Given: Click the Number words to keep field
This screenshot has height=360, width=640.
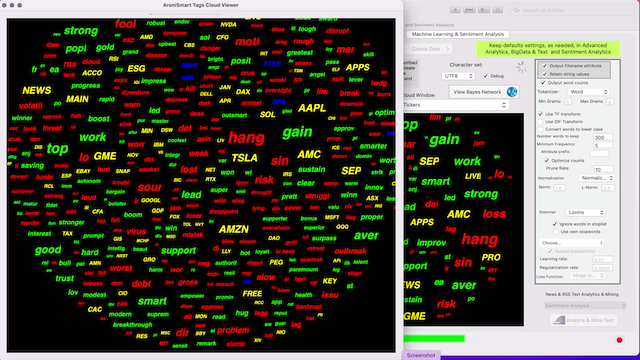Looking at the screenshot, I should pyautogui.click(x=603, y=137).
